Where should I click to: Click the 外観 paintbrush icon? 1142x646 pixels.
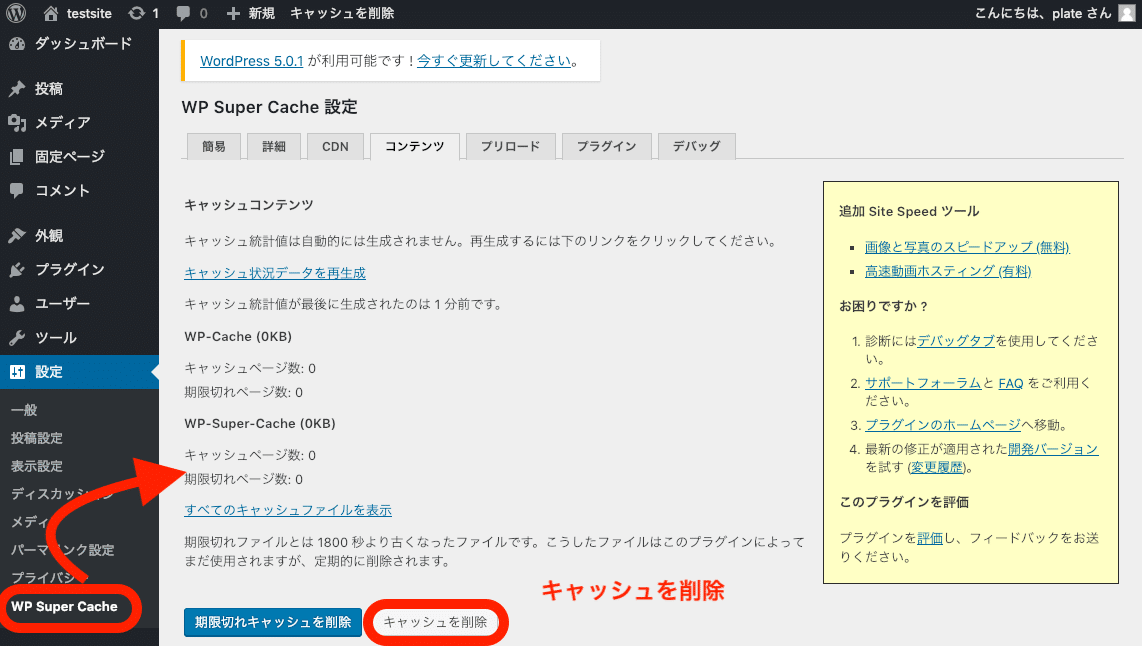tap(17, 236)
